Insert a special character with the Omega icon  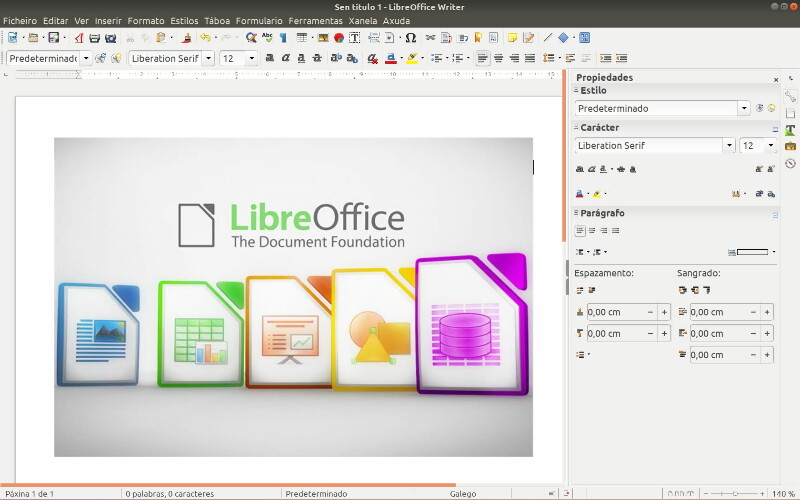click(x=411, y=38)
